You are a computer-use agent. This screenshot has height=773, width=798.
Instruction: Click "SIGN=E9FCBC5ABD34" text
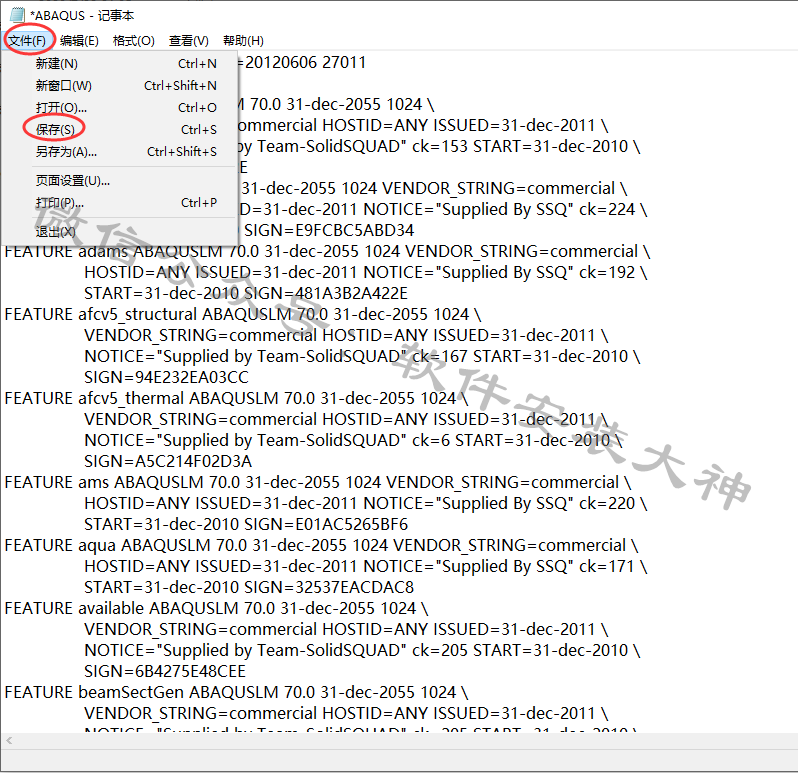(329, 231)
